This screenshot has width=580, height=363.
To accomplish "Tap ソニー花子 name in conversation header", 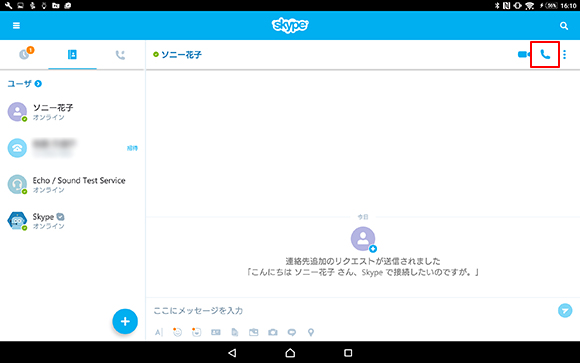I will pyautogui.click(x=181, y=55).
